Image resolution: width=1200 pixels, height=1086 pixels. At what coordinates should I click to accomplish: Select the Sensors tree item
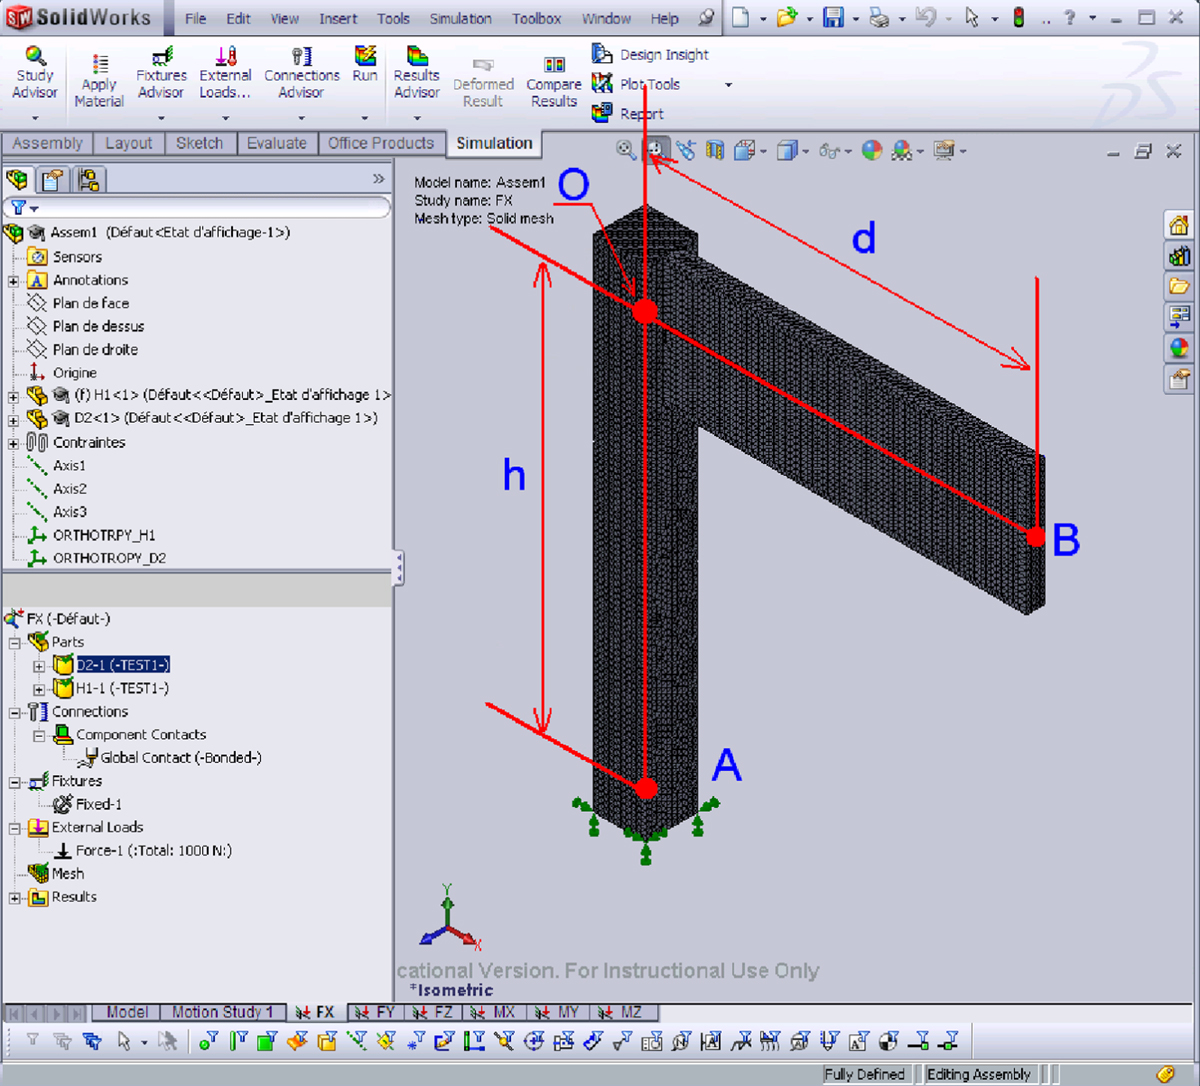(66, 257)
